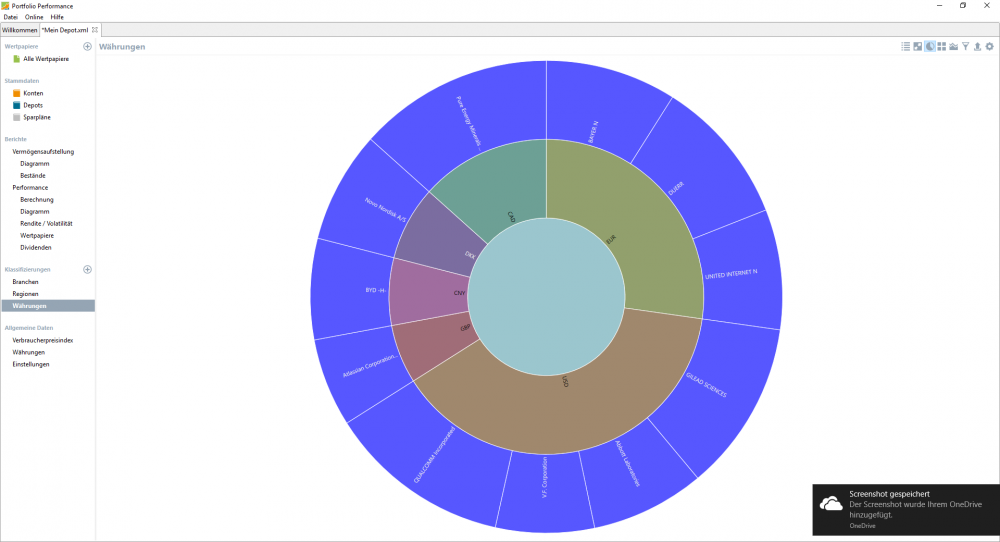
Task: Open the Hilfe menu
Action: (57, 17)
